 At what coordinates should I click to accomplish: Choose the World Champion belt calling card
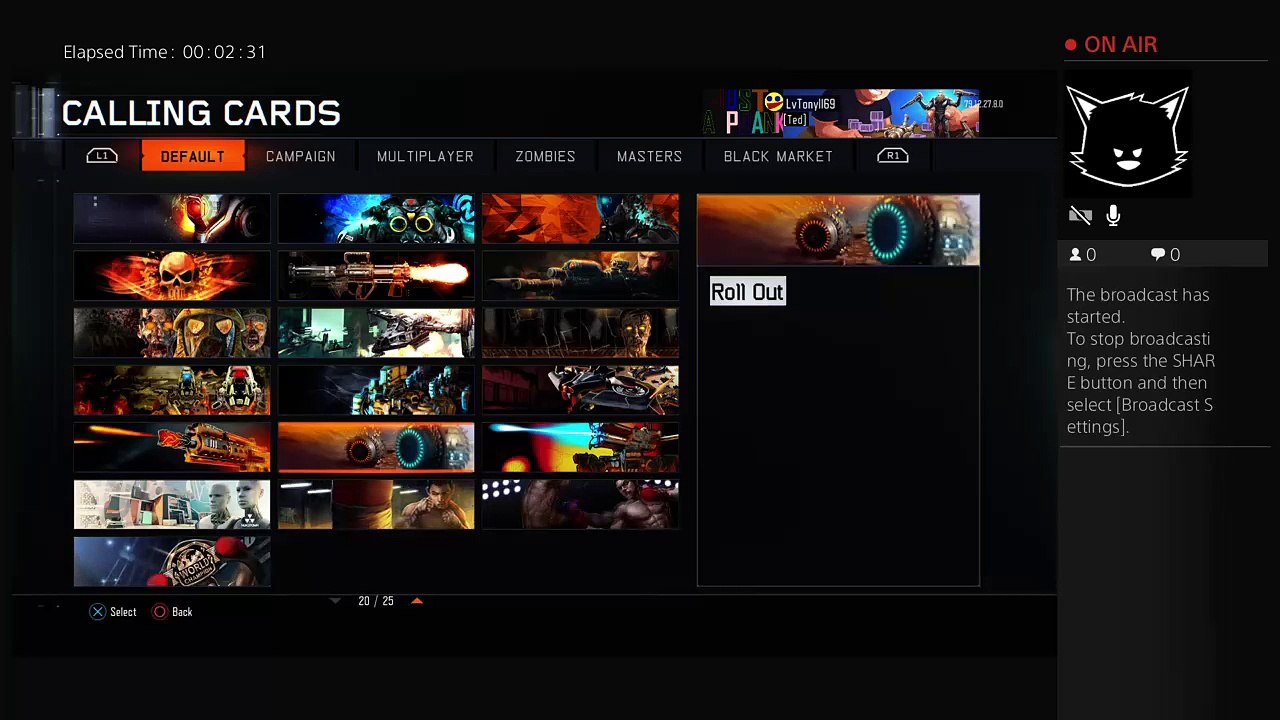tap(172, 561)
